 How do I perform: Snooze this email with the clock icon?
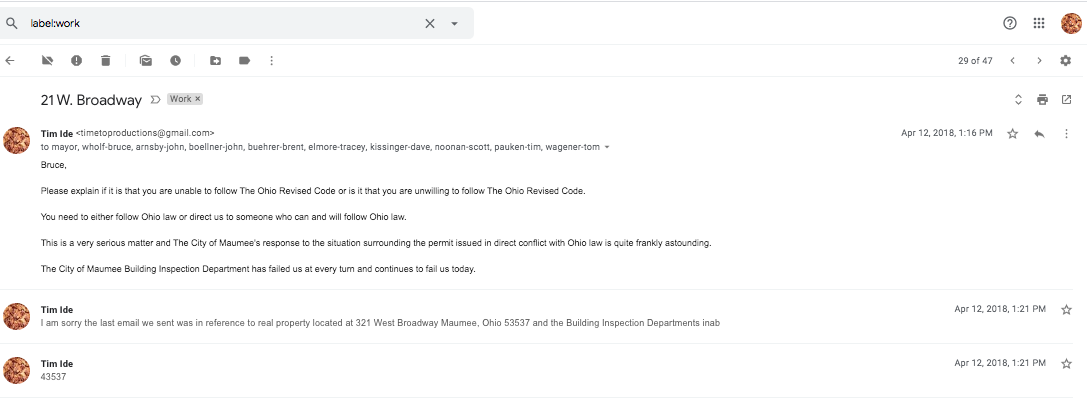(175, 61)
